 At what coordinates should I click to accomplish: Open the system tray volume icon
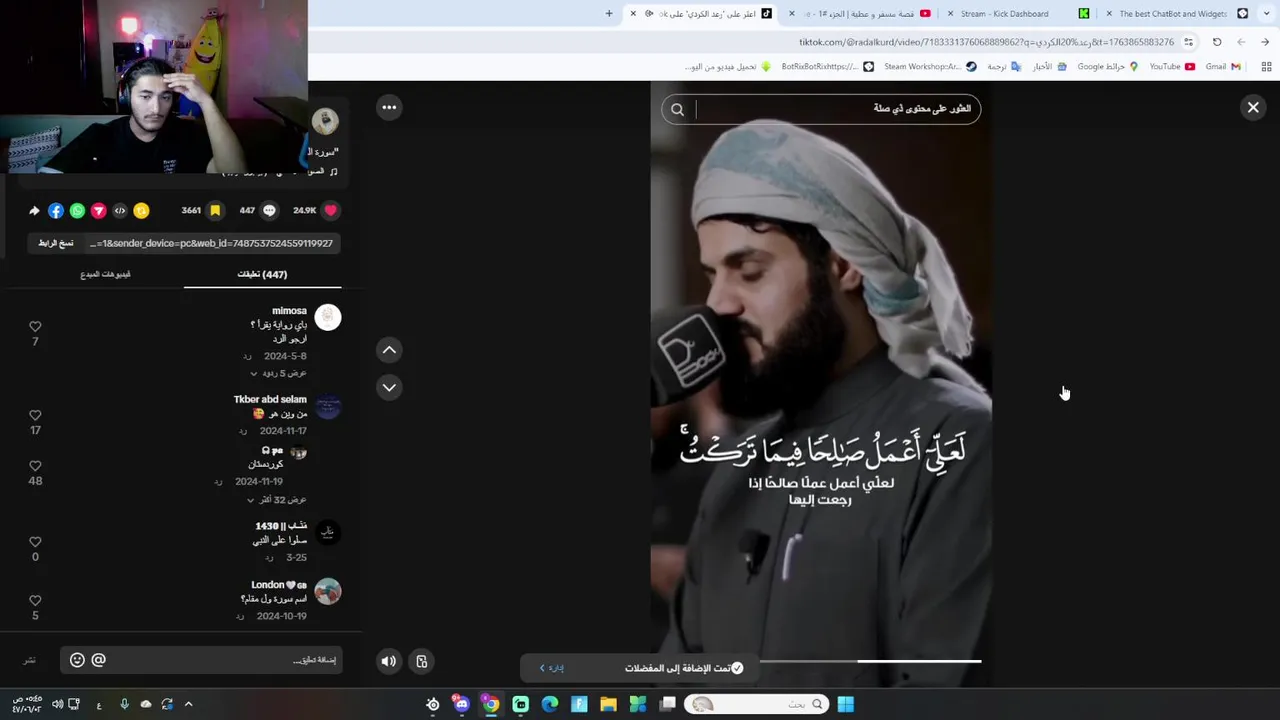pos(57,704)
